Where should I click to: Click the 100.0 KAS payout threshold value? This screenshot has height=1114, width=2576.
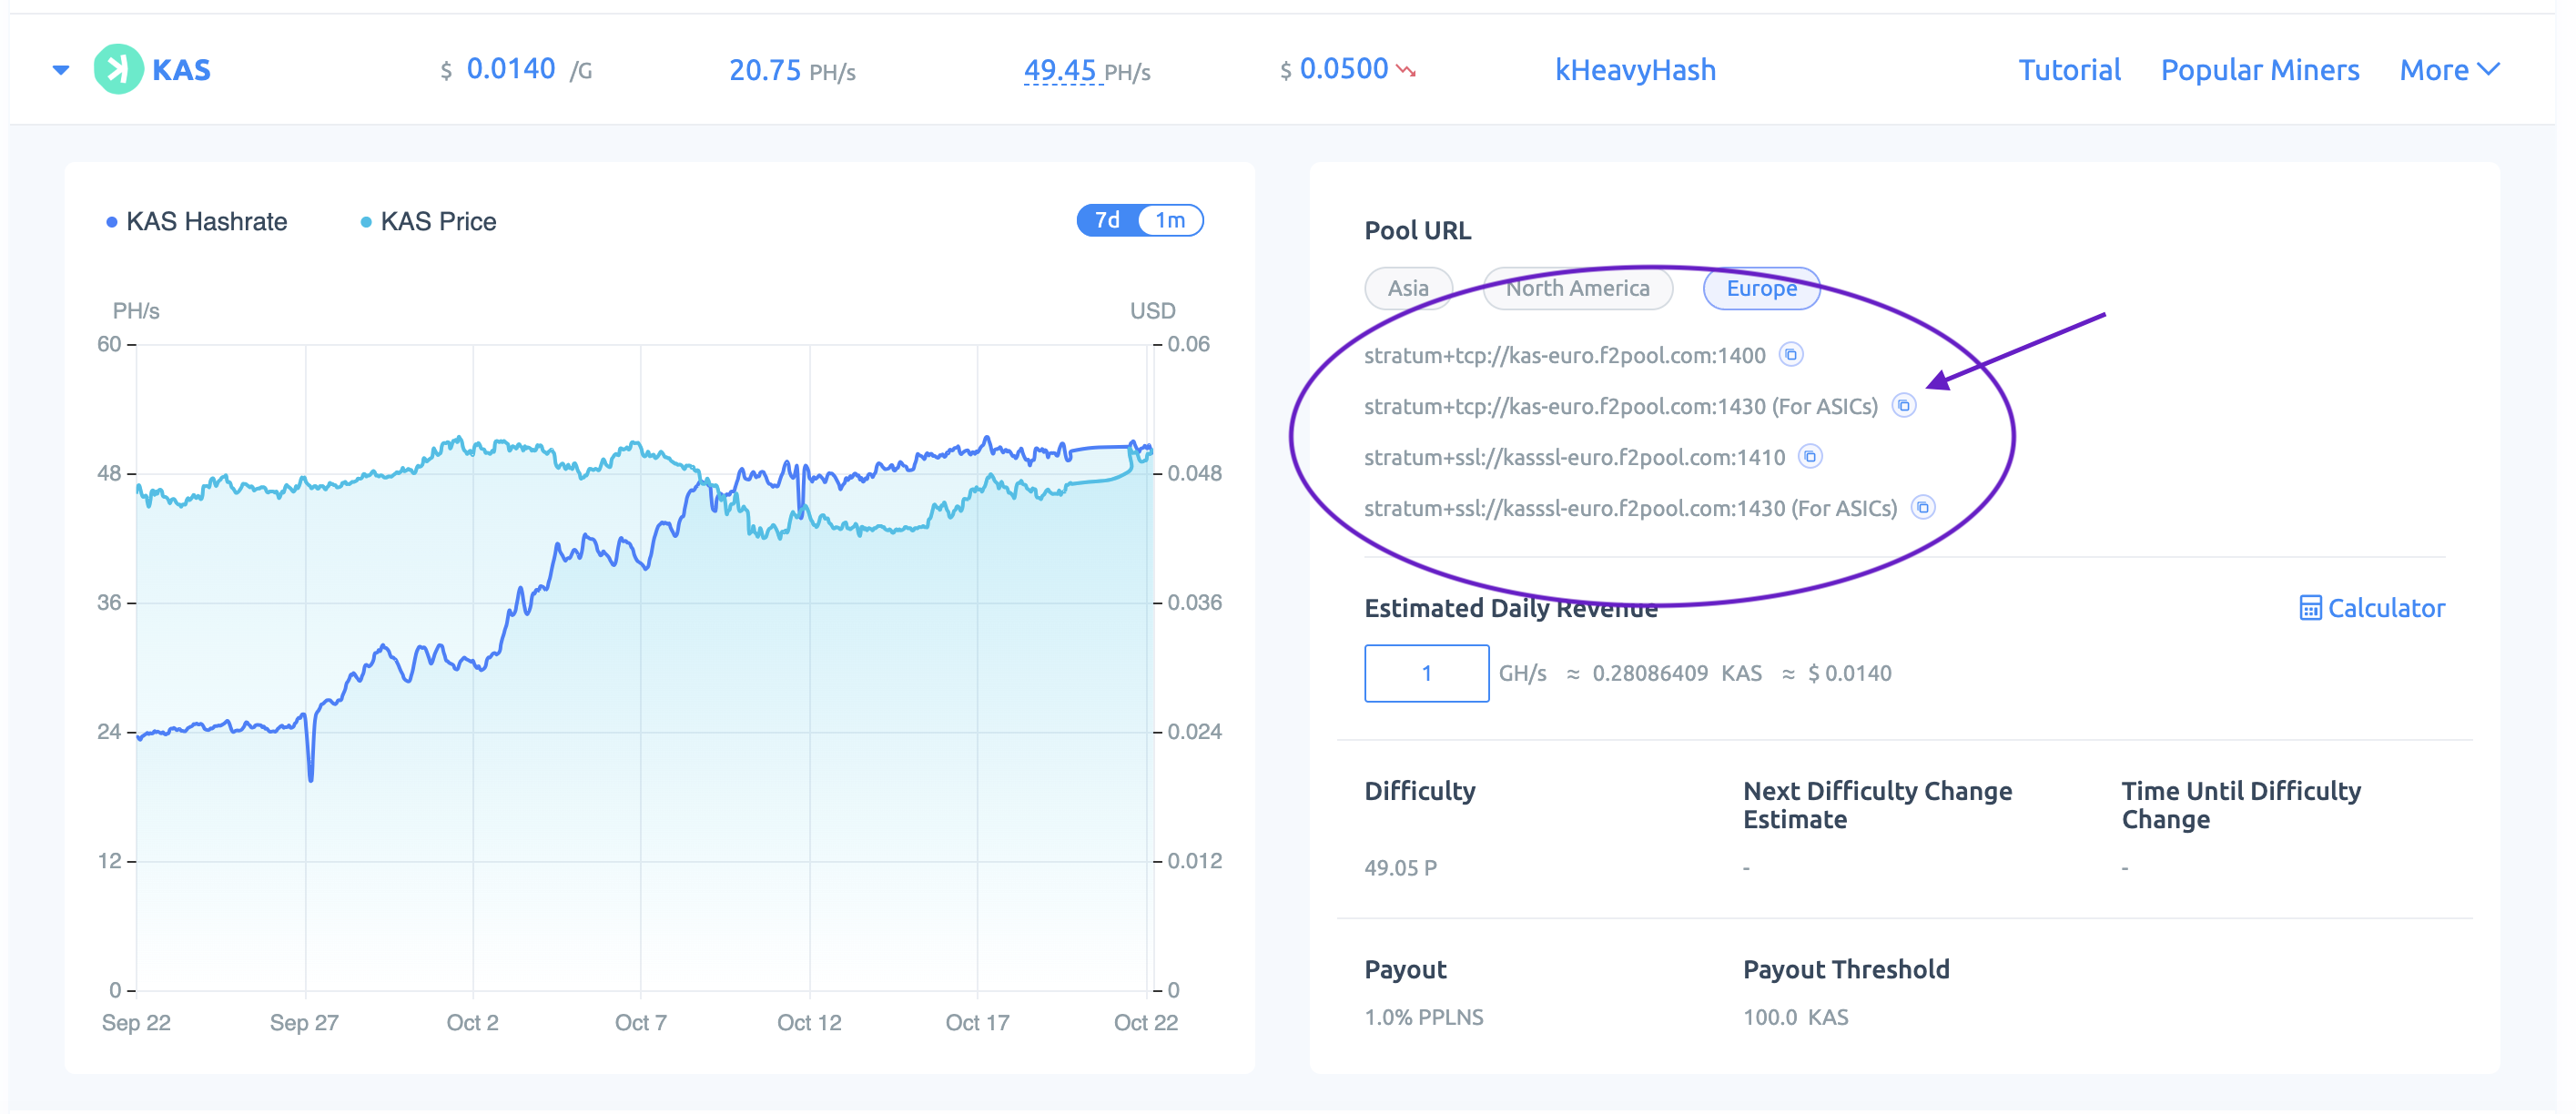point(1795,1017)
